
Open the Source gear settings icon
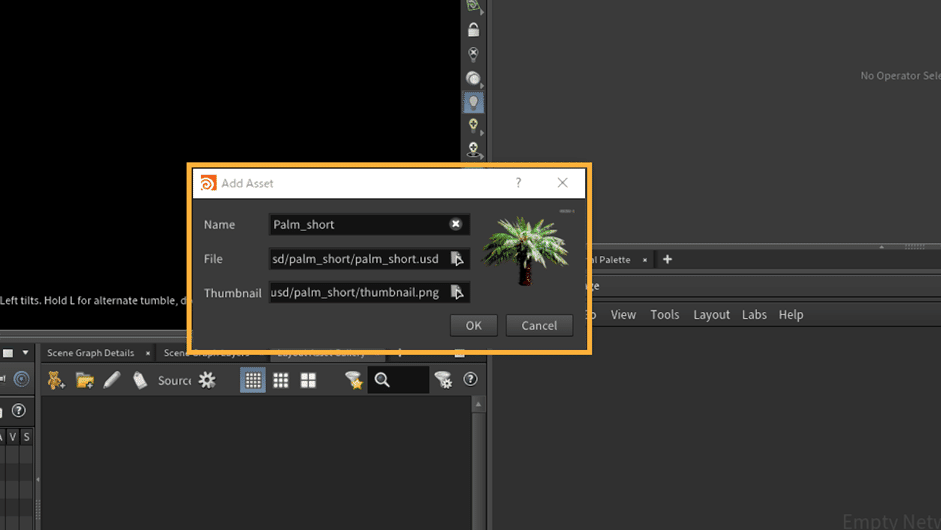[x=207, y=380]
